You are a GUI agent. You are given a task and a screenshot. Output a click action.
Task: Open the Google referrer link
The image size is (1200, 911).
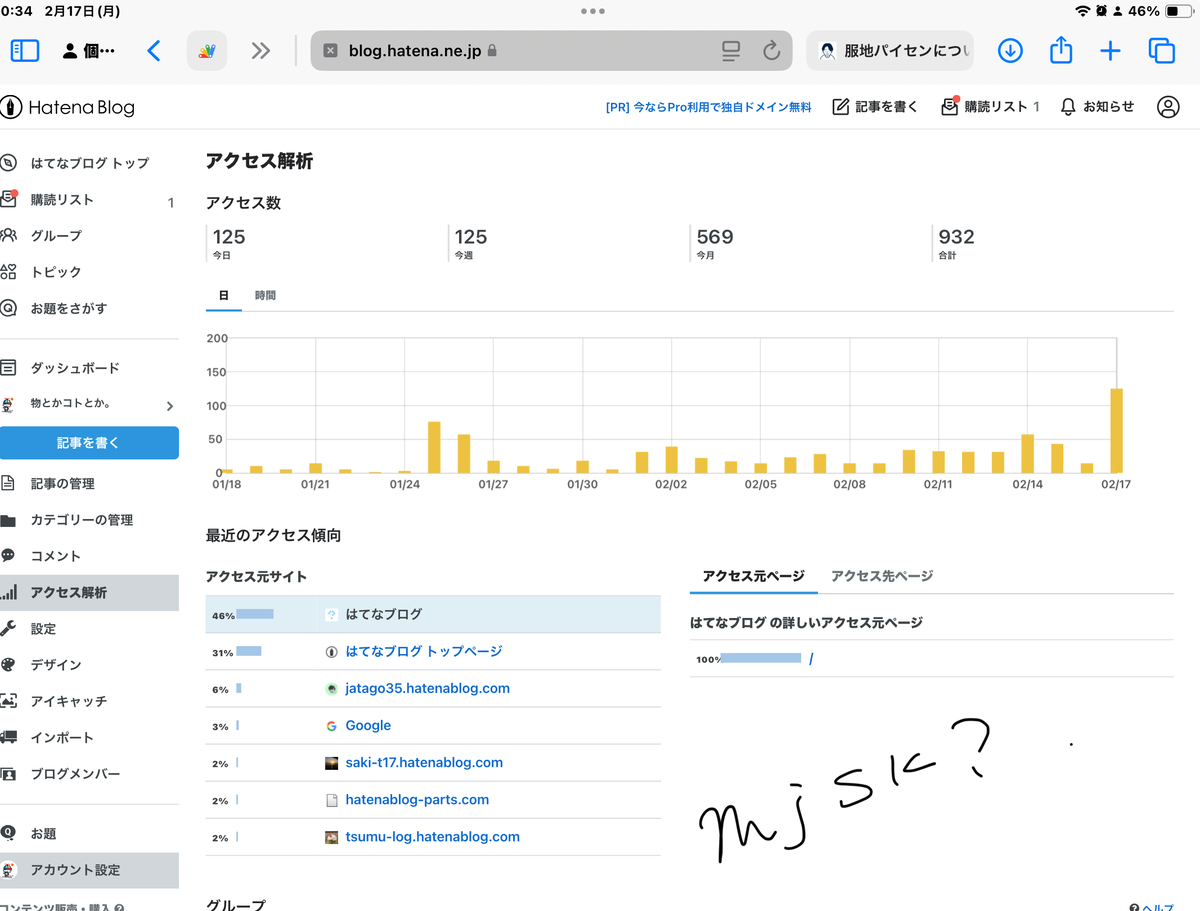coord(368,725)
